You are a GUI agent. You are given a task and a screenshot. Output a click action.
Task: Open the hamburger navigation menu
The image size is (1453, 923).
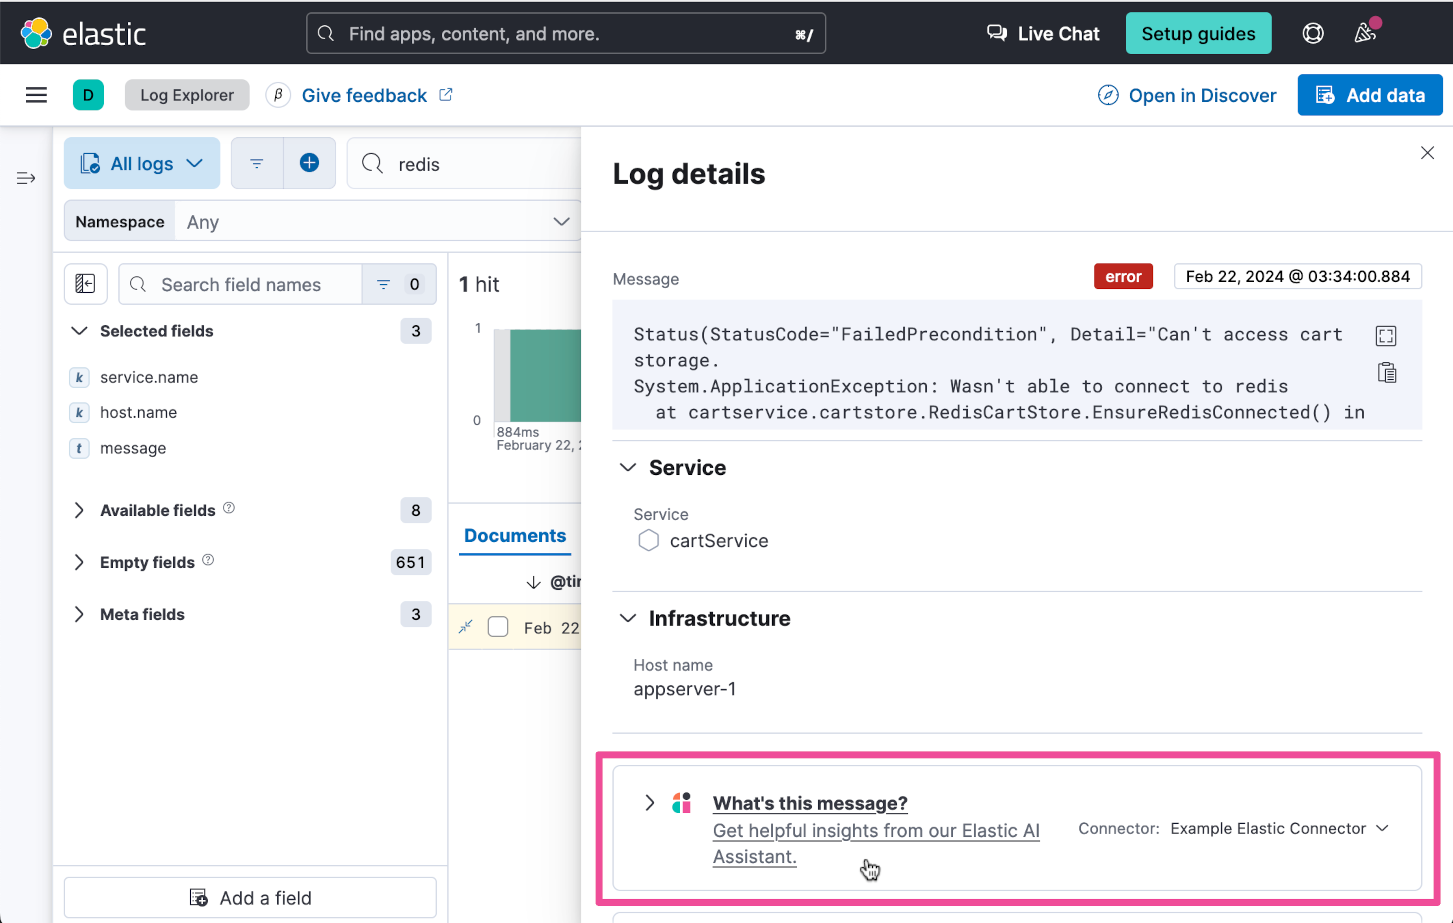[37, 95]
